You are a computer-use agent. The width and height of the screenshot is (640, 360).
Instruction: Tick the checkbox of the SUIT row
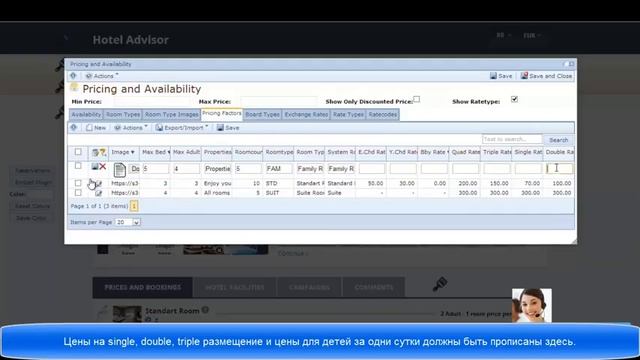pos(78,193)
